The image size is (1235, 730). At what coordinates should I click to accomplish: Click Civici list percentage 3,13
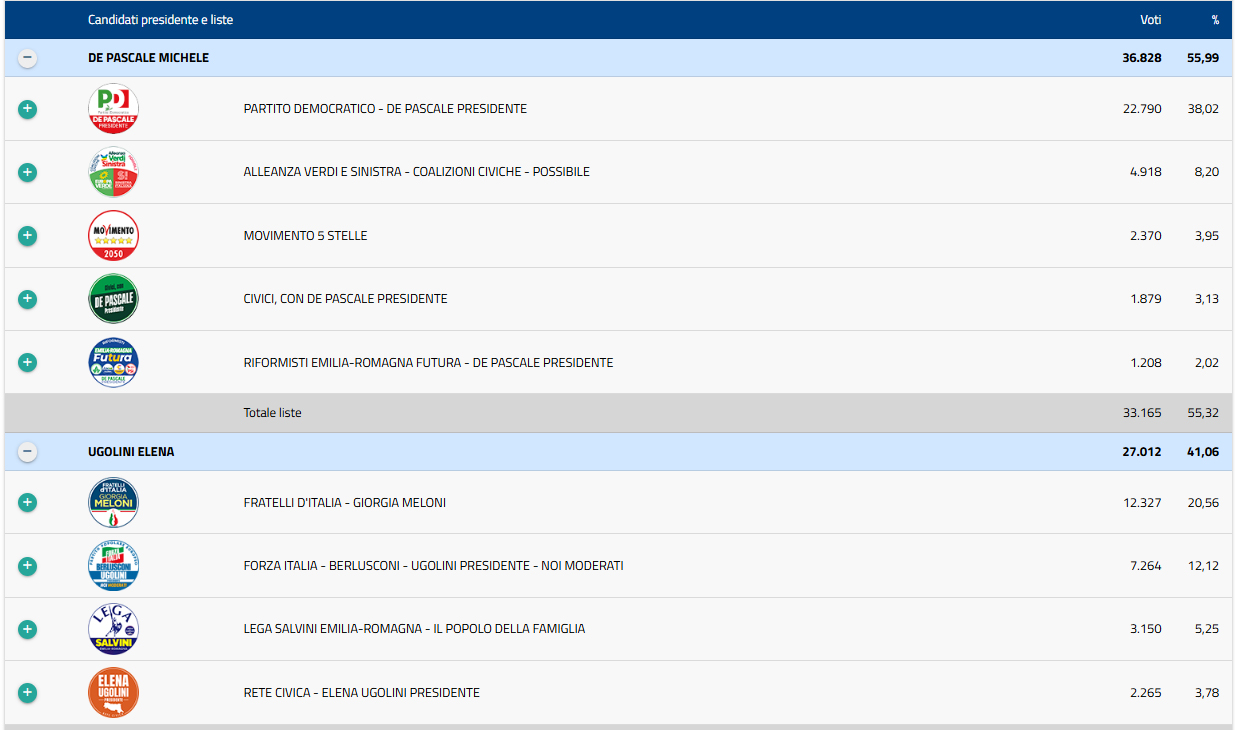[1207, 299]
